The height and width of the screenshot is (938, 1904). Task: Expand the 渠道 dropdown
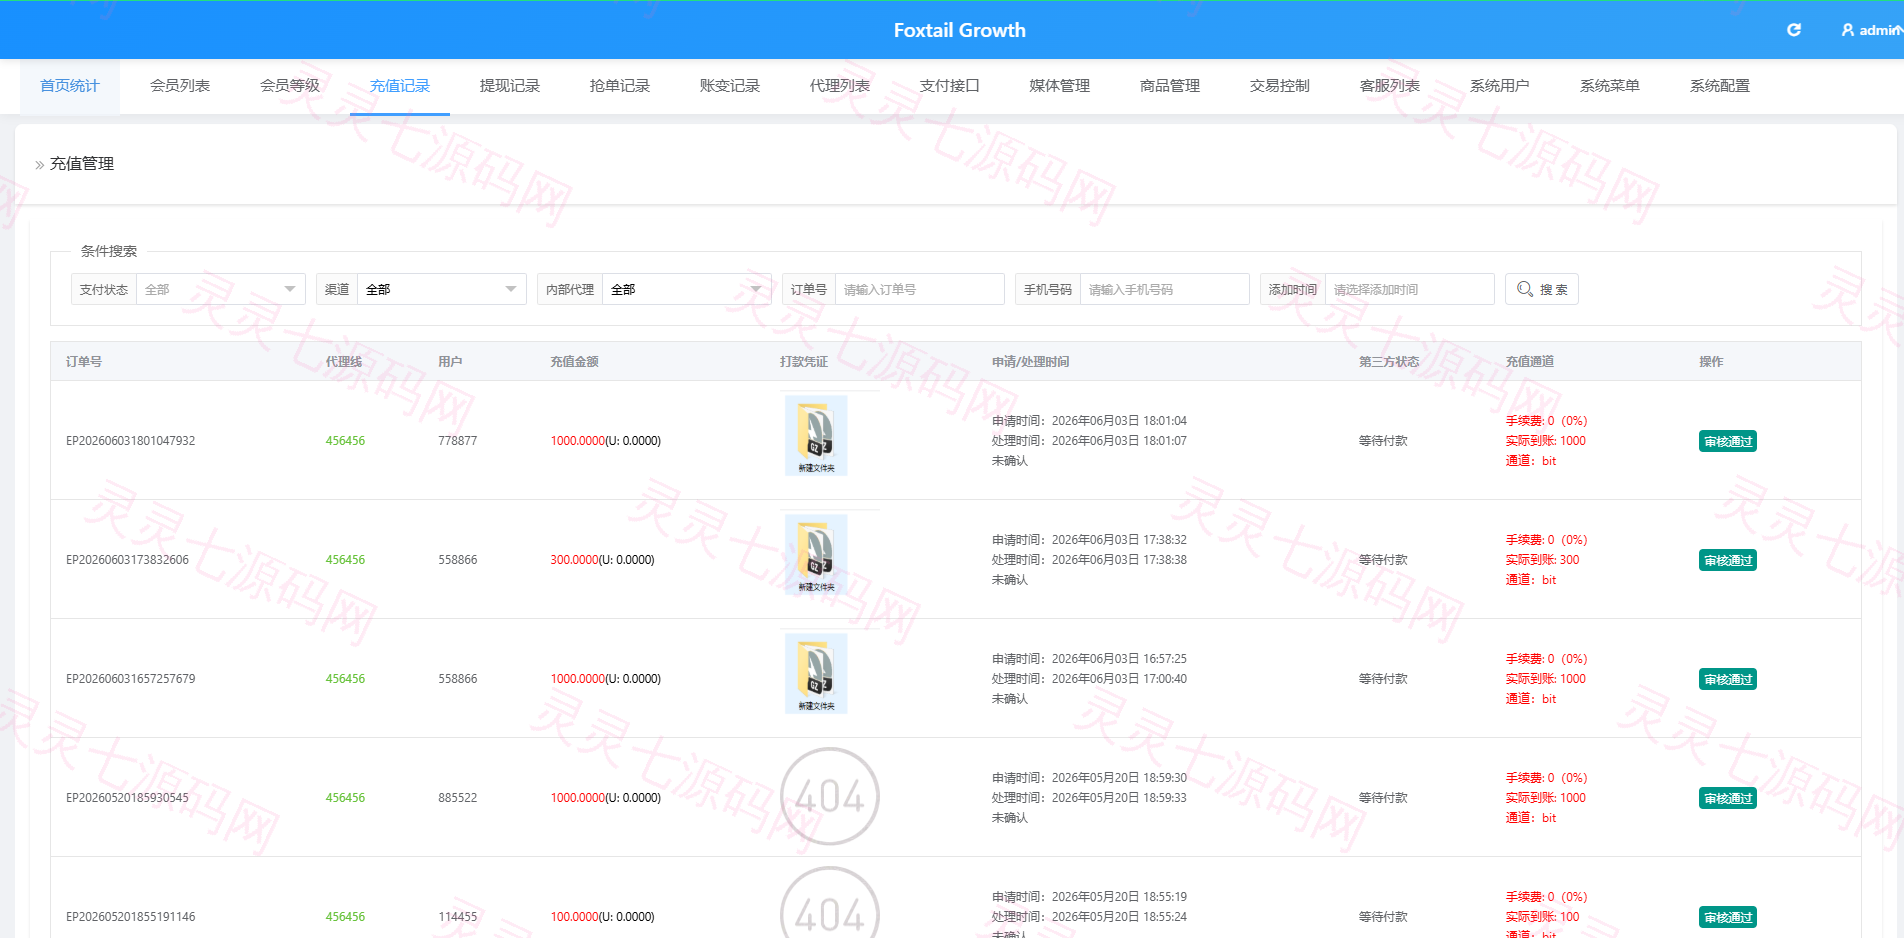(441, 289)
